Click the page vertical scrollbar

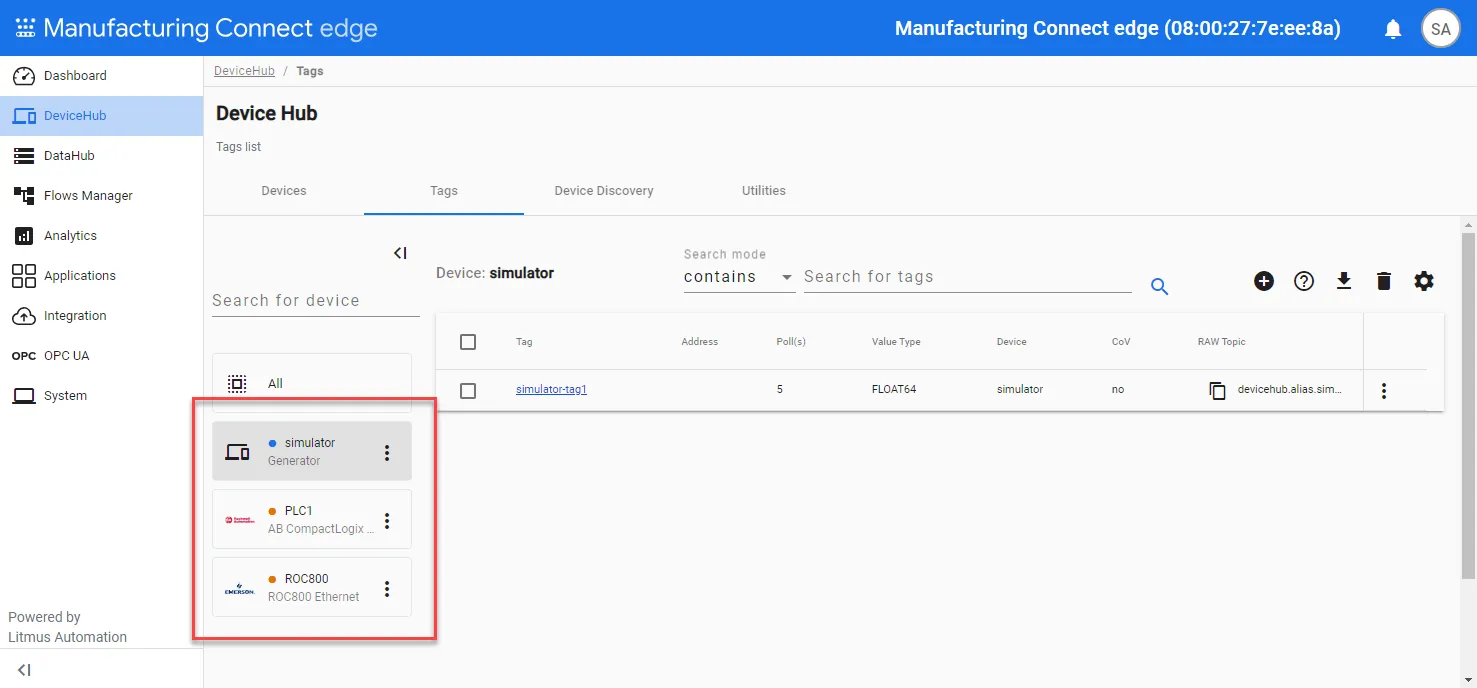pos(1468,405)
